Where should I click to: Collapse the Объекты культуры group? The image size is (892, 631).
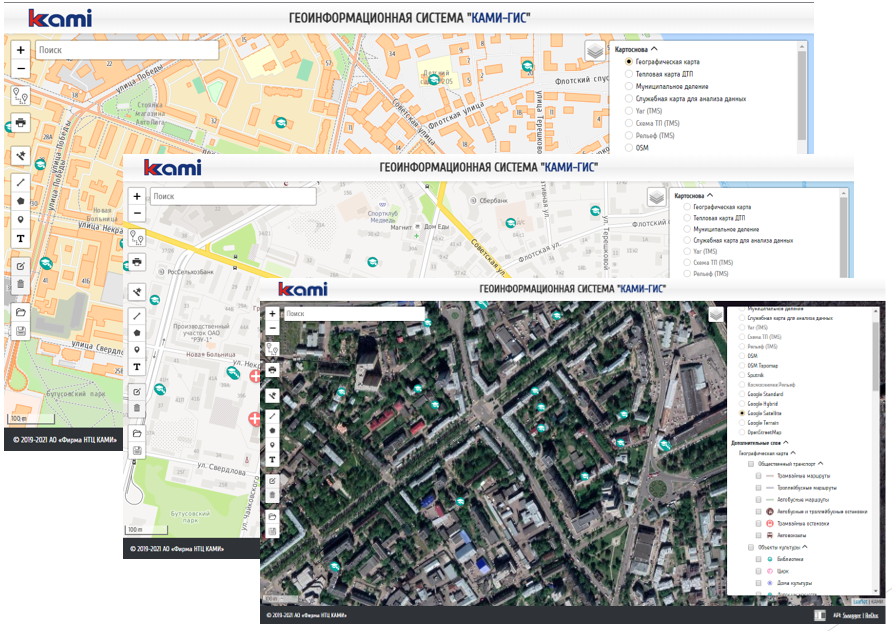pyautogui.click(x=806, y=547)
